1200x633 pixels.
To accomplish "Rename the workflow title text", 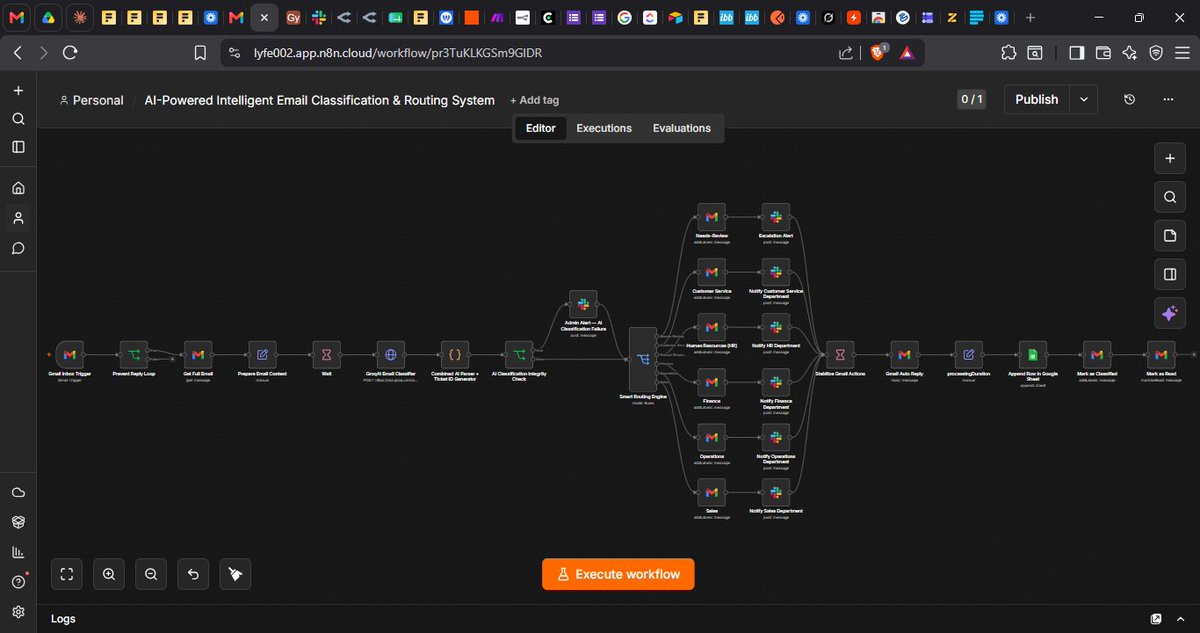I will coord(320,100).
